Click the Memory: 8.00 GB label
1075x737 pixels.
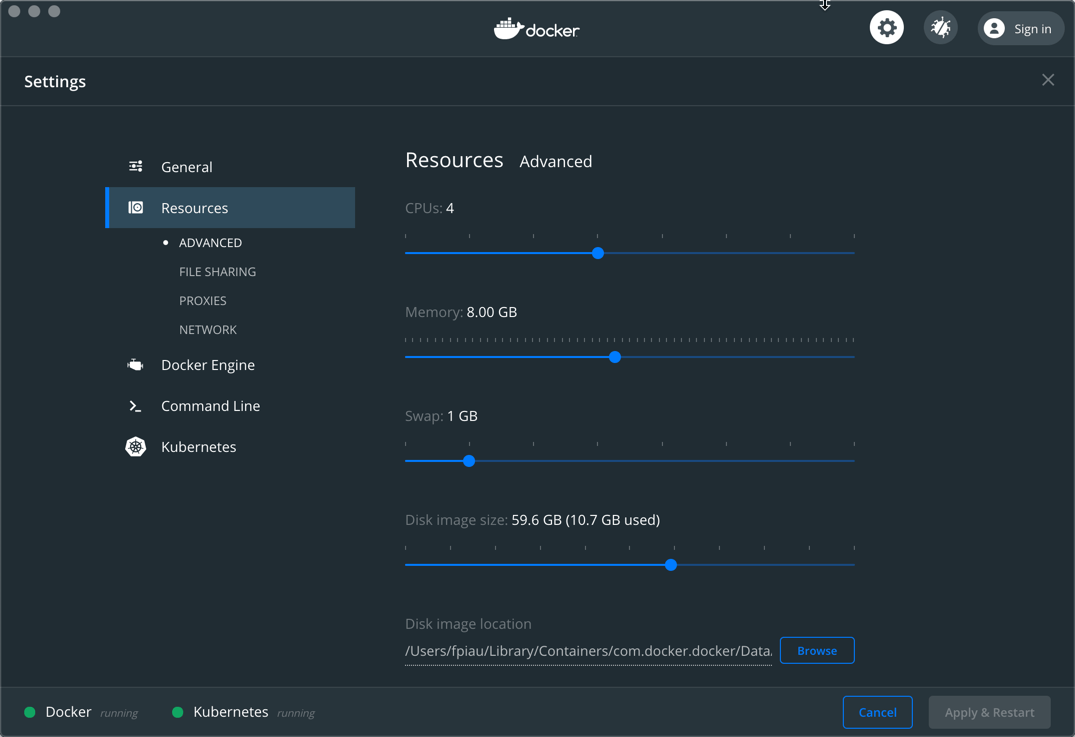461,312
